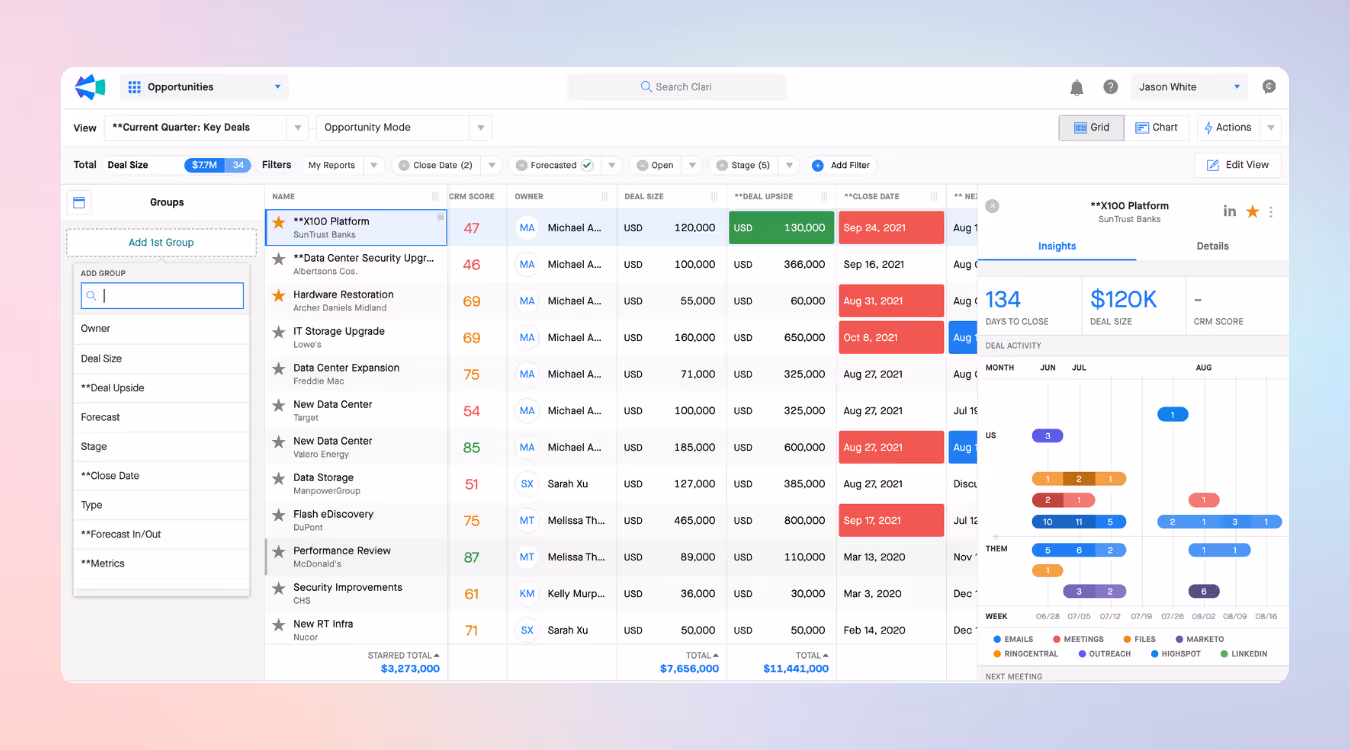Expand the Open filter dropdown arrow

[x=692, y=165]
